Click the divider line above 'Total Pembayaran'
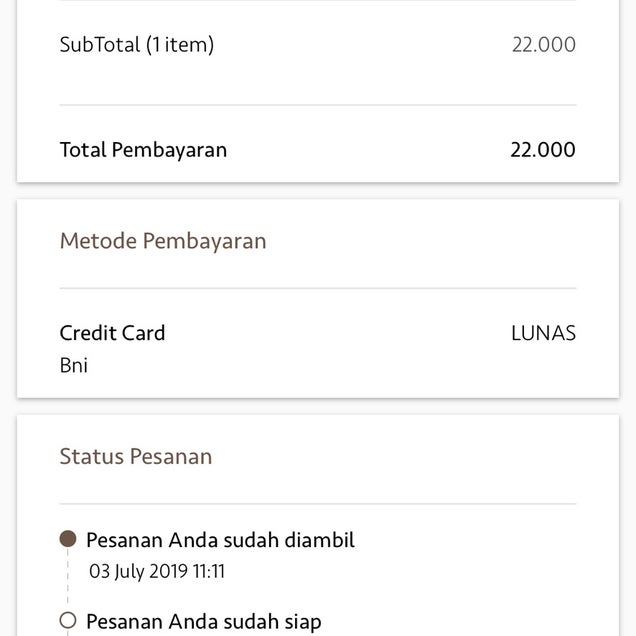This screenshot has height=636, width=636. tap(318, 105)
